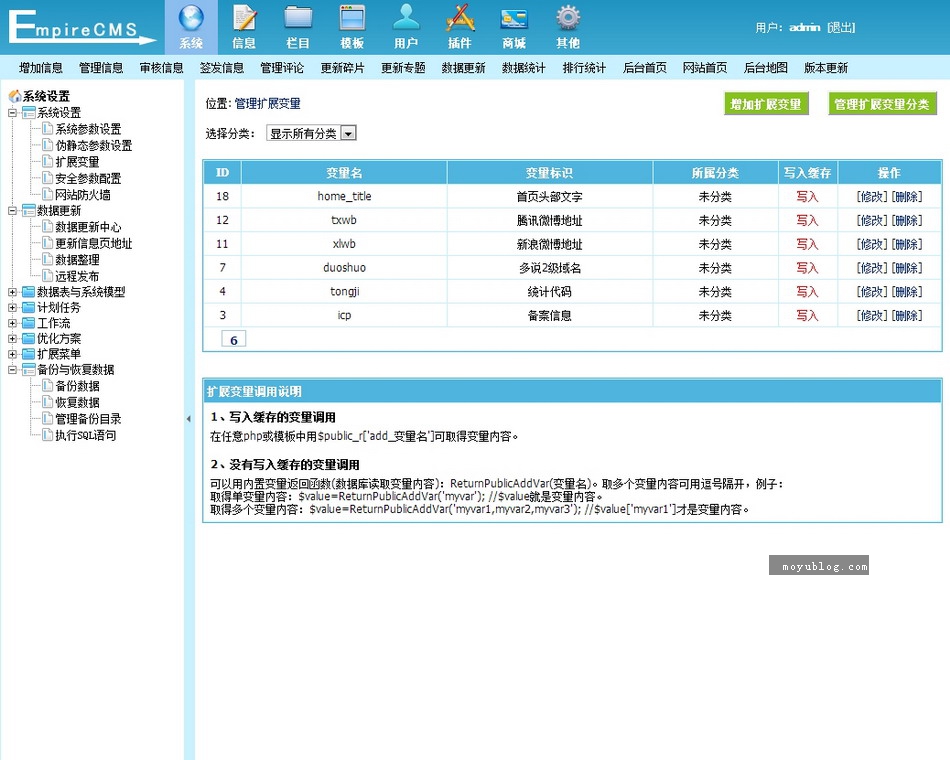This screenshot has height=760, width=950.
Task: Collapse the 系统设置 tree node
Action: (12, 112)
